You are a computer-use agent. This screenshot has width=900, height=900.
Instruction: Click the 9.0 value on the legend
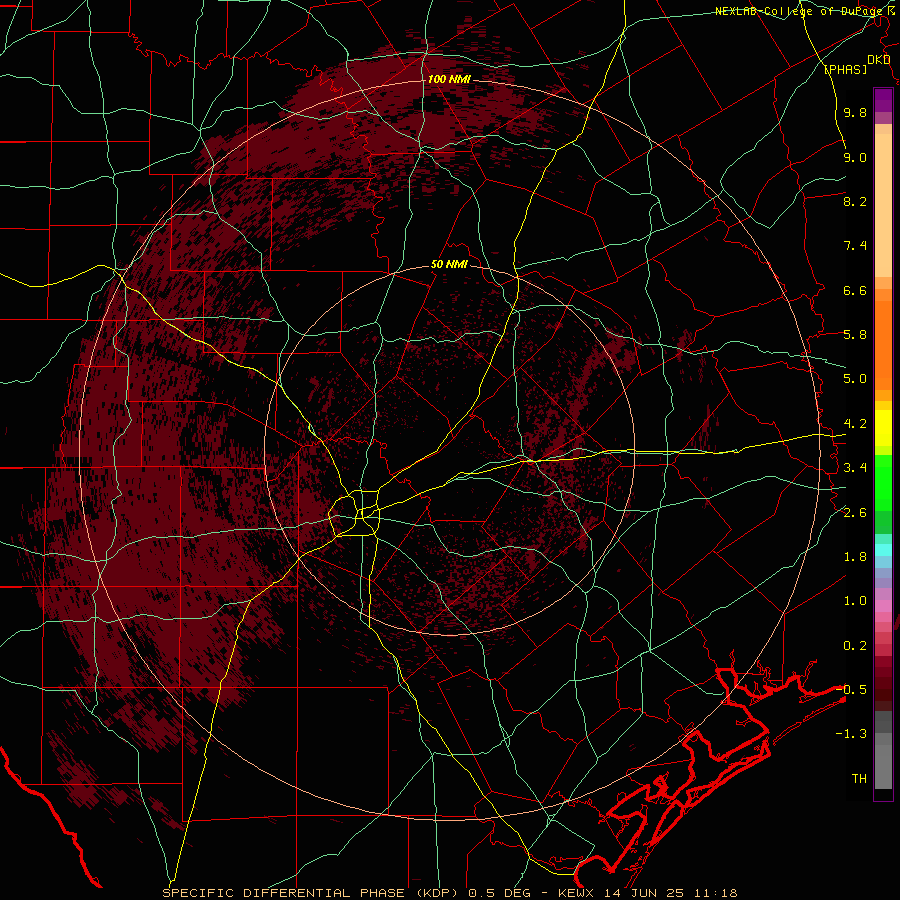(855, 158)
